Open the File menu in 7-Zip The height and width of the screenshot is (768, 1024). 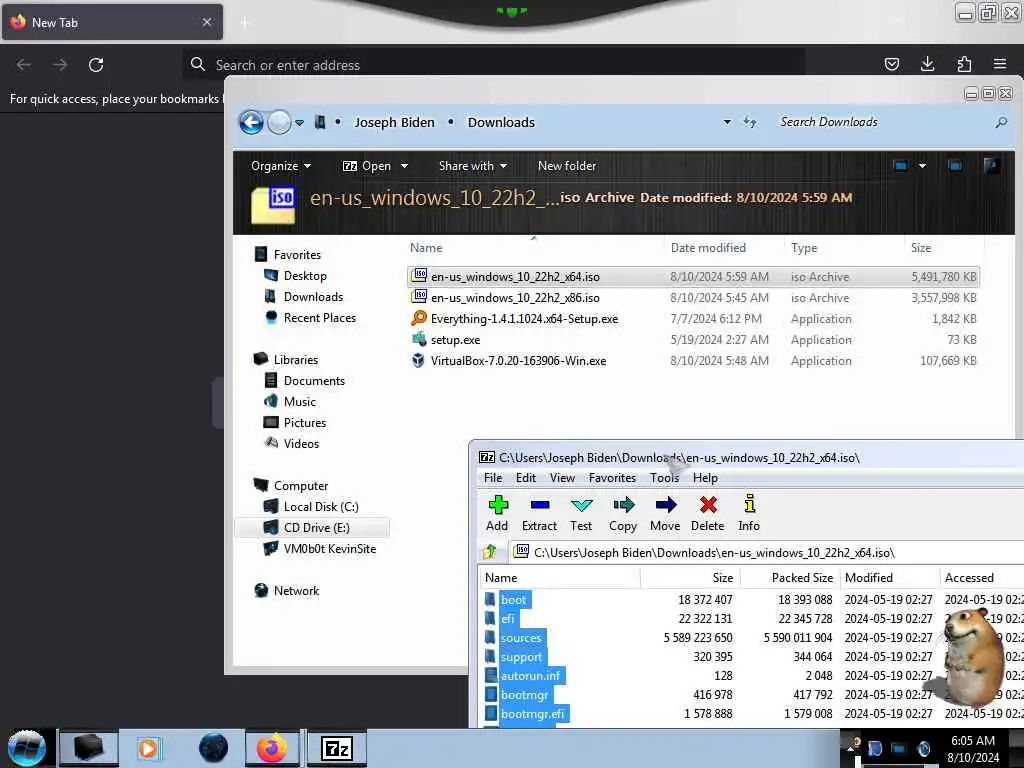[x=493, y=478]
